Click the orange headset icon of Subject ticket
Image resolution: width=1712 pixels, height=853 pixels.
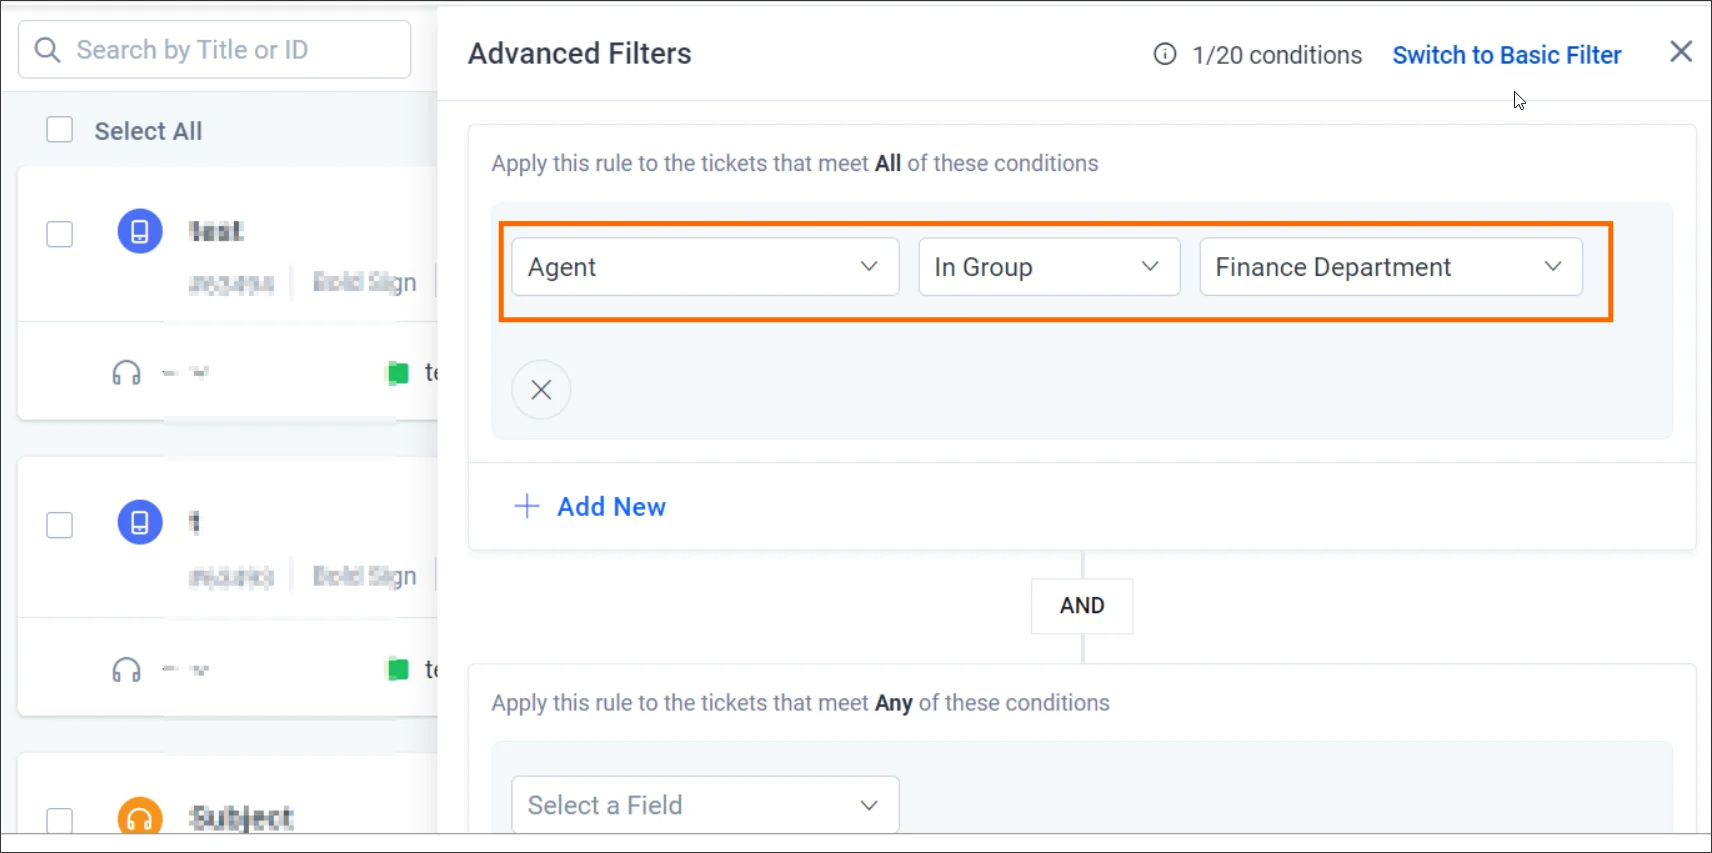pyautogui.click(x=140, y=817)
